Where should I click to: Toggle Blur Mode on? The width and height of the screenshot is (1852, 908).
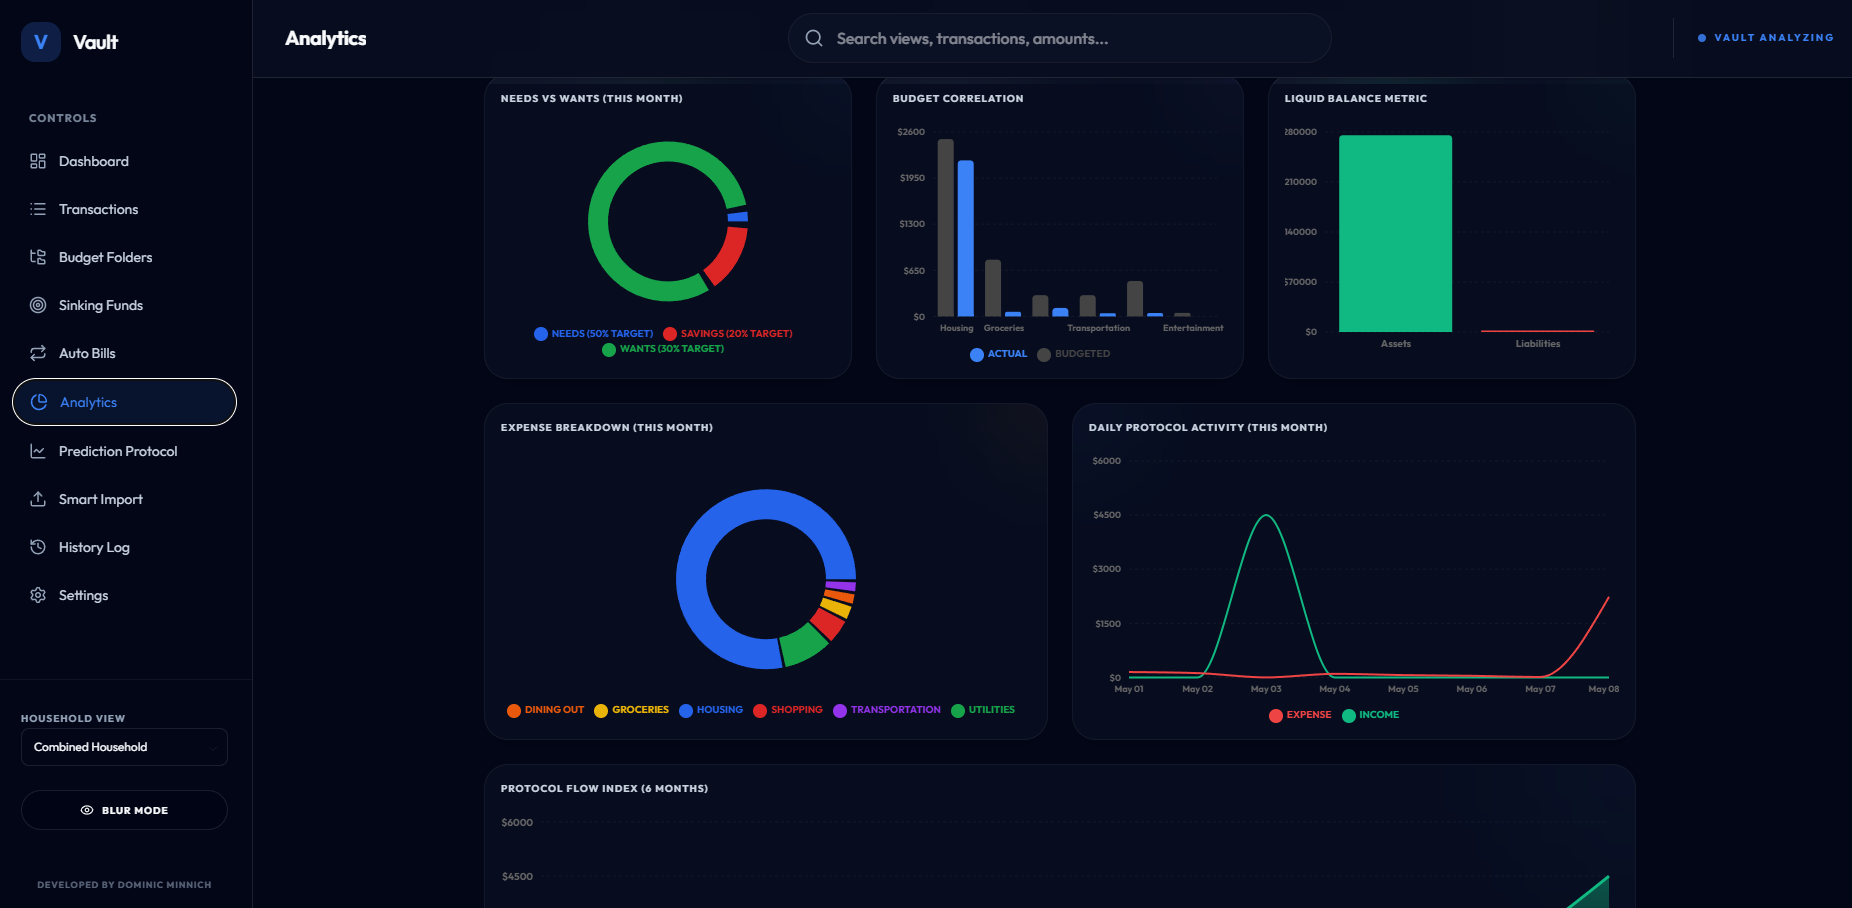point(124,810)
